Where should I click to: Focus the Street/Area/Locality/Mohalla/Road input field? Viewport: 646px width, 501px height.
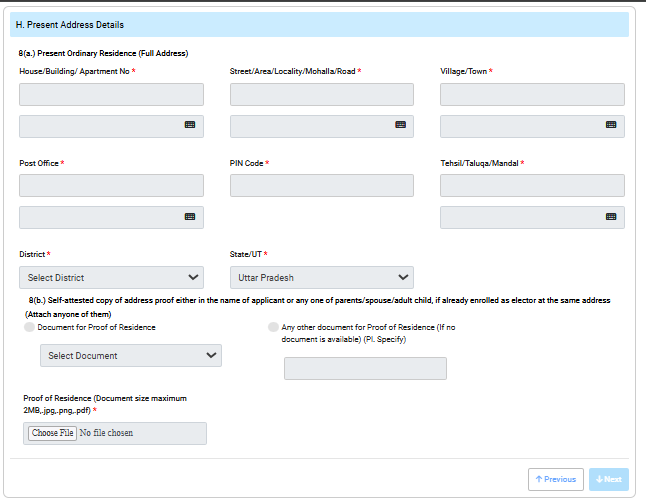click(x=321, y=94)
